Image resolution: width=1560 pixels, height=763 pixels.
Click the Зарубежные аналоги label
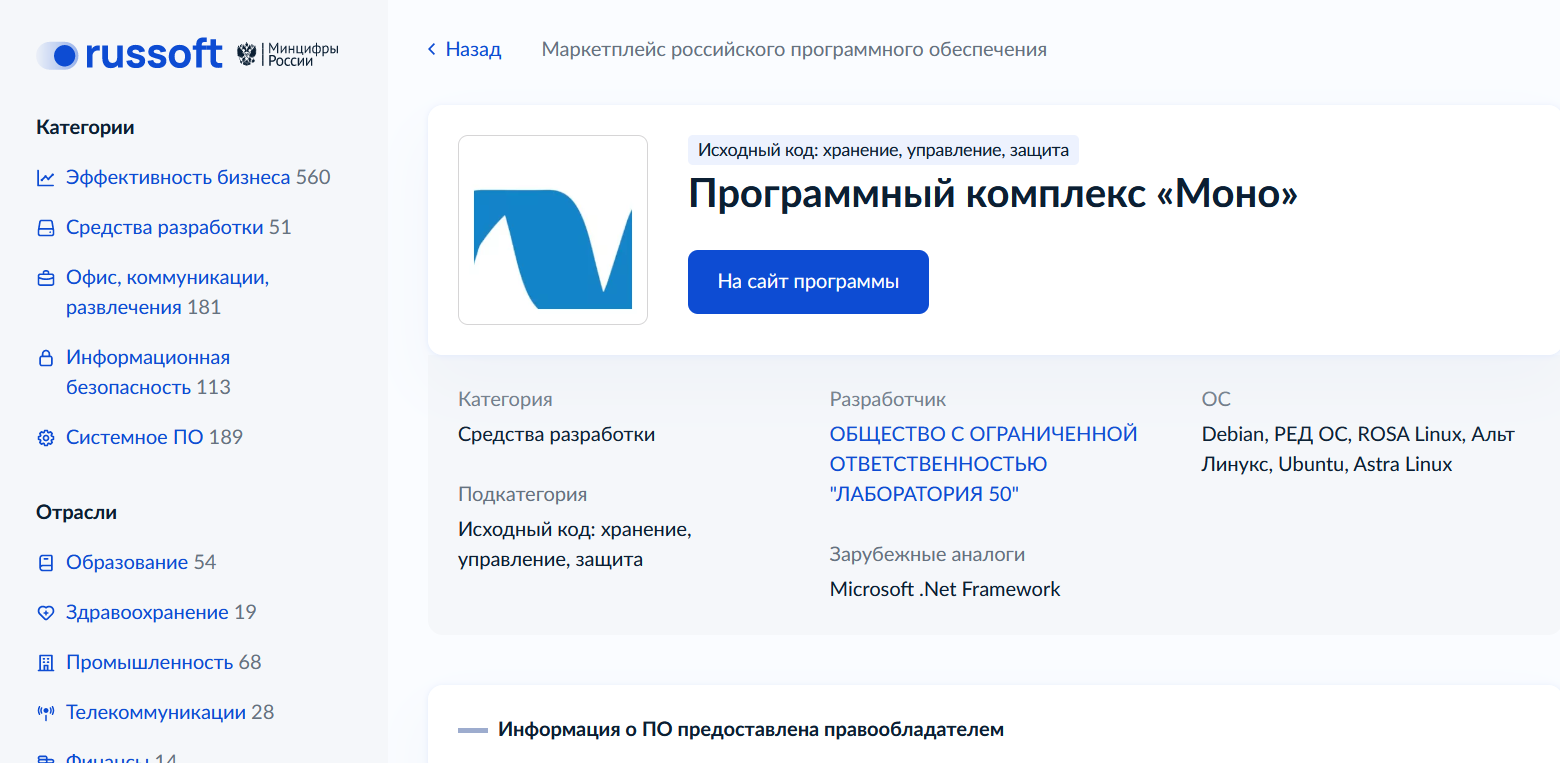(927, 554)
